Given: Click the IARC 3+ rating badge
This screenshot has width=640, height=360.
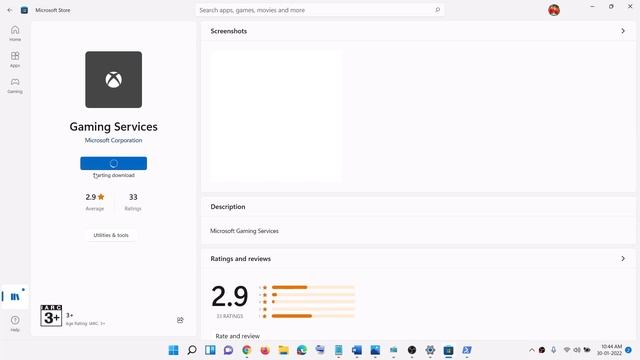Looking at the screenshot, I should click(51, 316).
